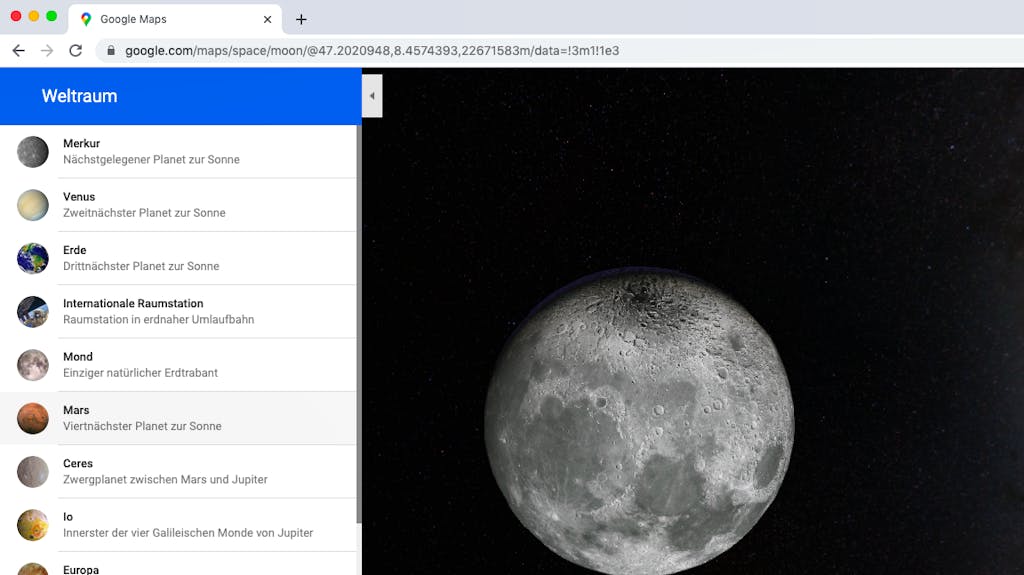Click the Ceres dwarf planet thumbnail
This screenshot has height=575, width=1024.
point(33,472)
